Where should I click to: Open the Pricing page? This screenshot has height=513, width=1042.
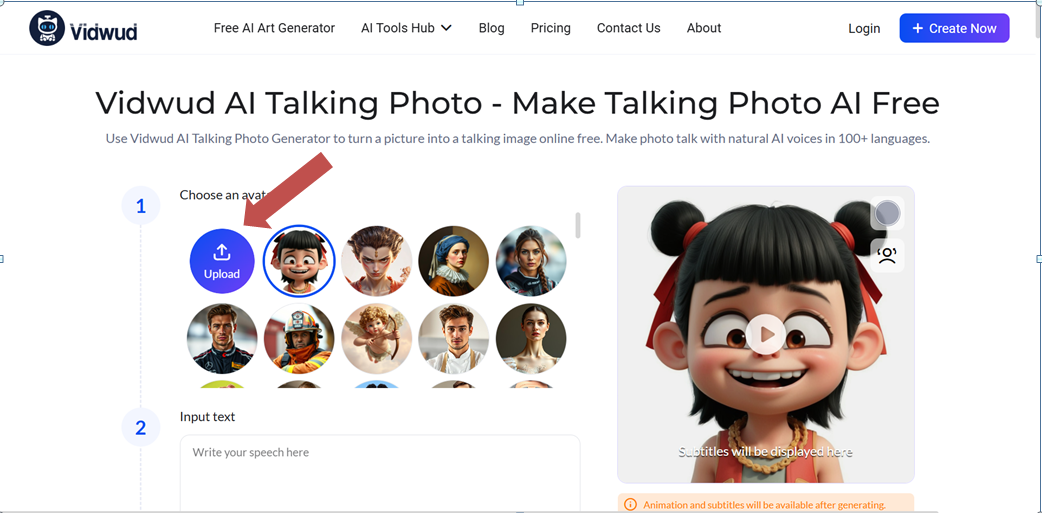pos(550,28)
